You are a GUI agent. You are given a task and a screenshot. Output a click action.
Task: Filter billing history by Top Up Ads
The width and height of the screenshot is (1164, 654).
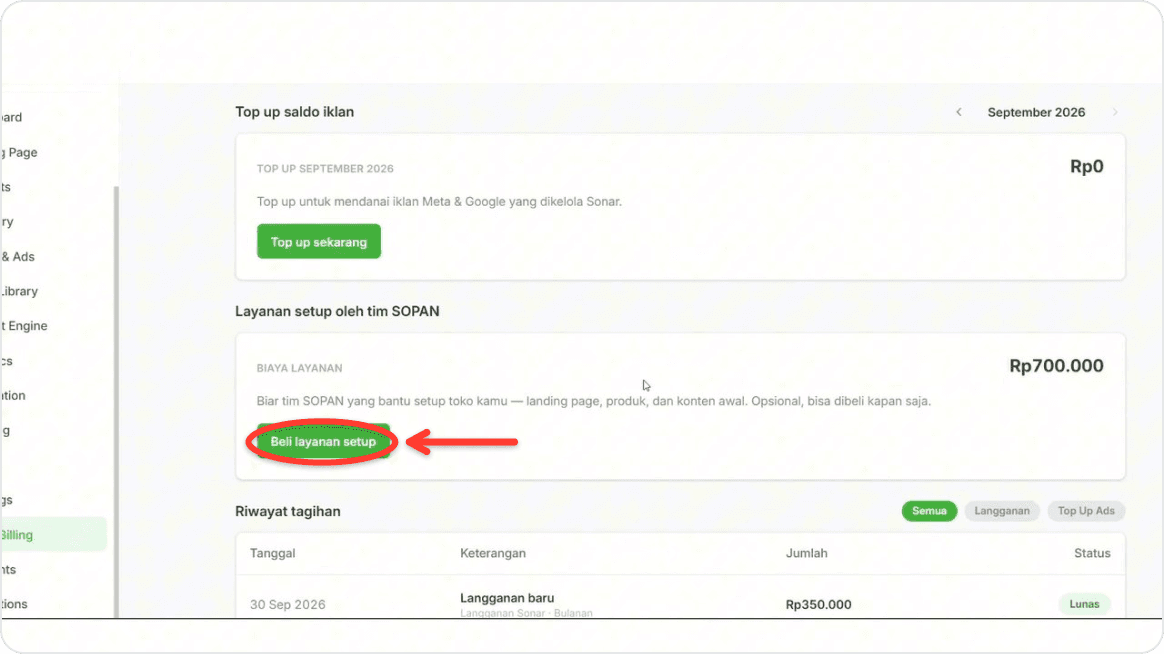[x=1086, y=511]
